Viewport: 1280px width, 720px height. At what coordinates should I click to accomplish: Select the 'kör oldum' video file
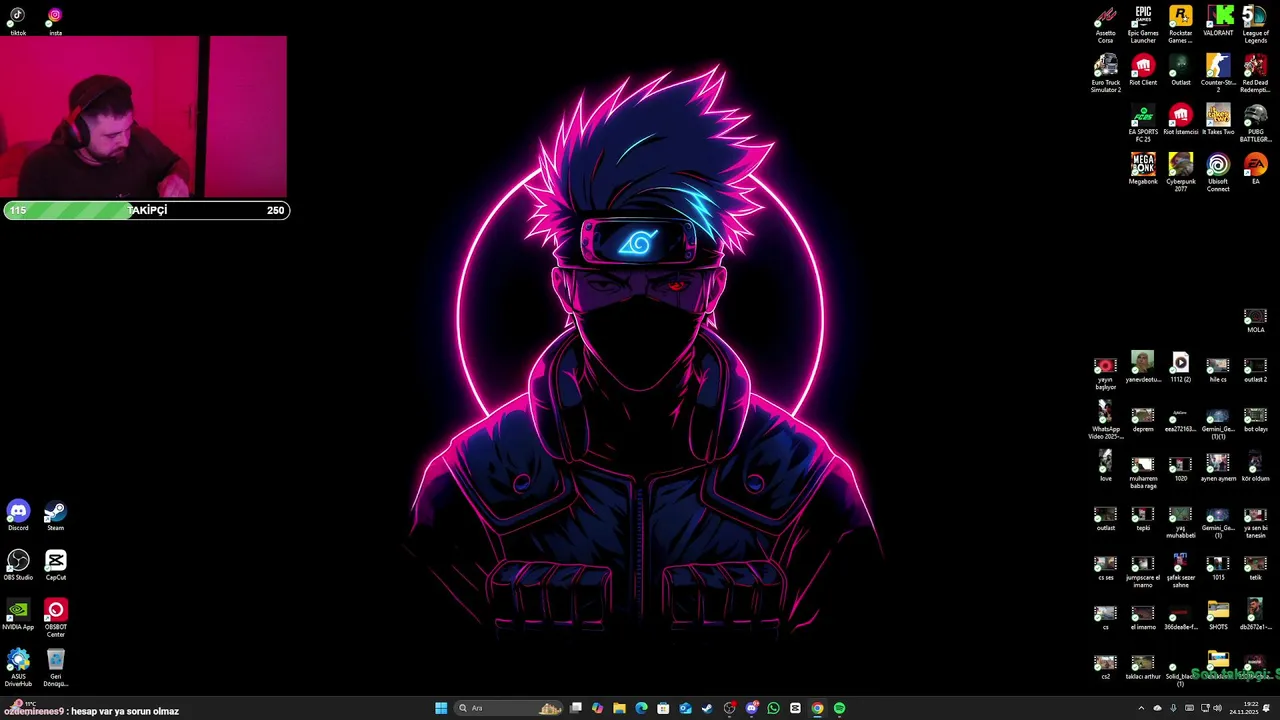(x=1256, y=469)
